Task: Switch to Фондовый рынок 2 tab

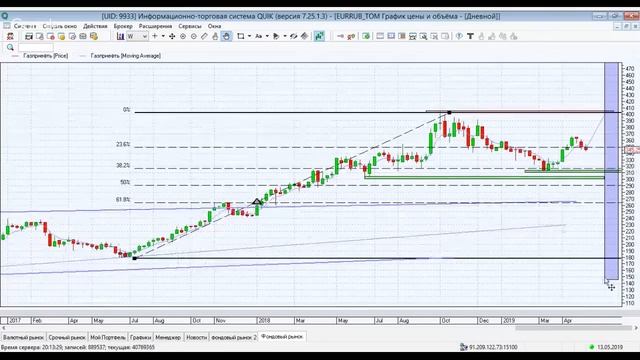Action: click(x=234, y=338)
